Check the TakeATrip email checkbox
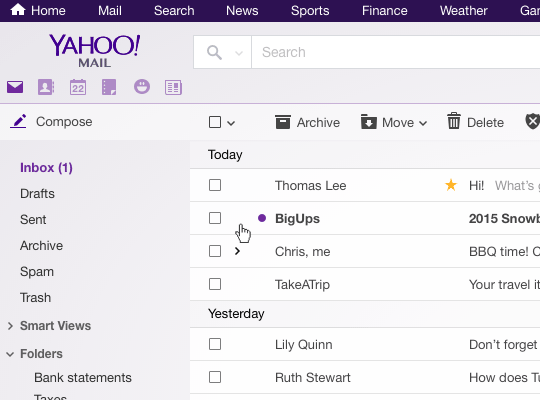This screenshot has width=540, height=400. [215, 284]
